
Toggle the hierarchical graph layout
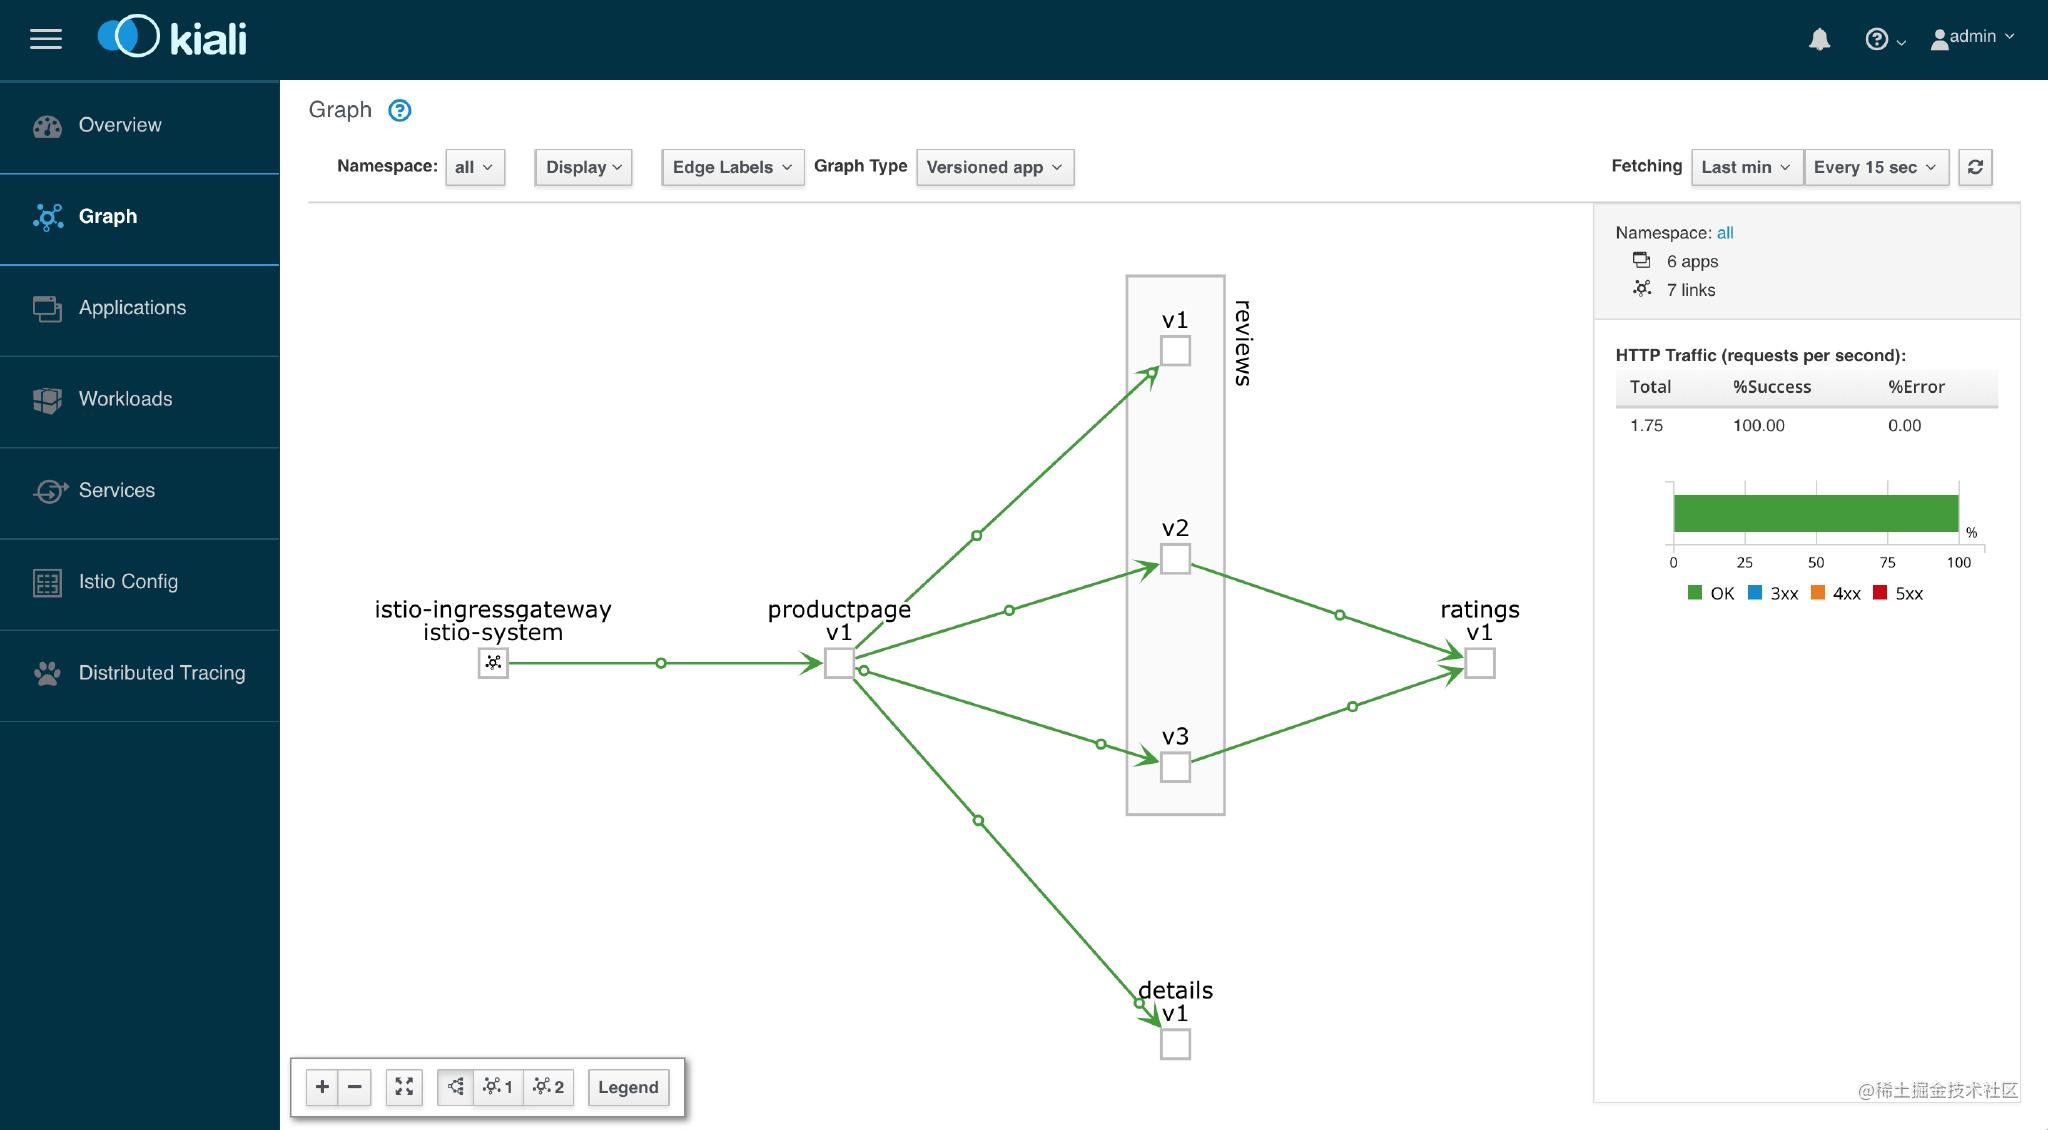pyautogui.click(x=455, y=1087)
